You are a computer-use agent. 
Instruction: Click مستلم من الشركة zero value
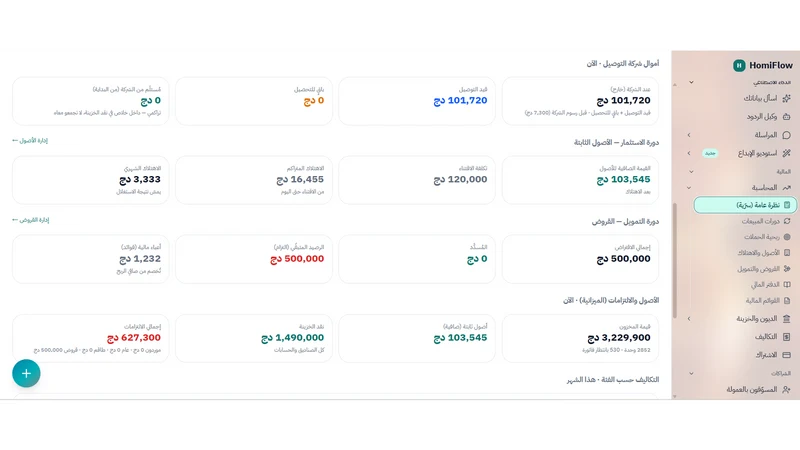(x=151, y=101)
